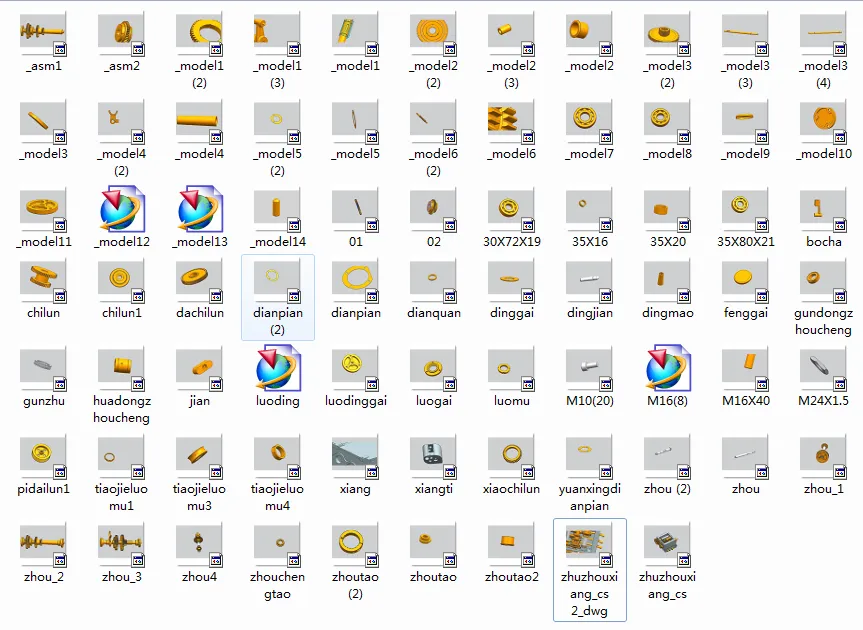Select the jian key part icon
The width and height of the screenshot is (863, 630).
click(x=199, y=370)
